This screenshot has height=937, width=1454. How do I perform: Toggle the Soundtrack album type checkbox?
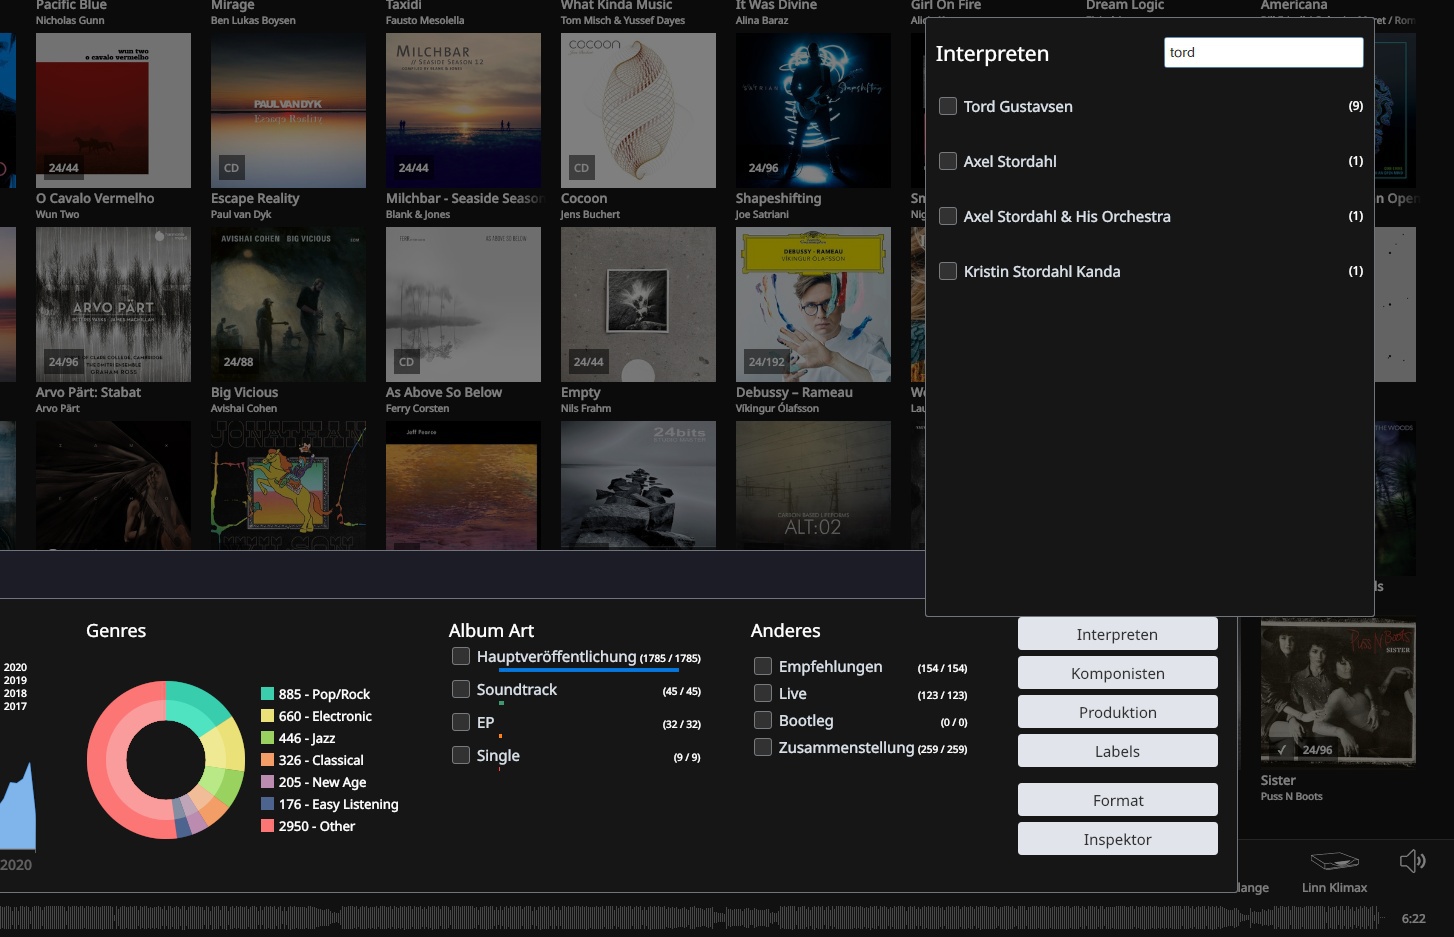click(461, 689)
